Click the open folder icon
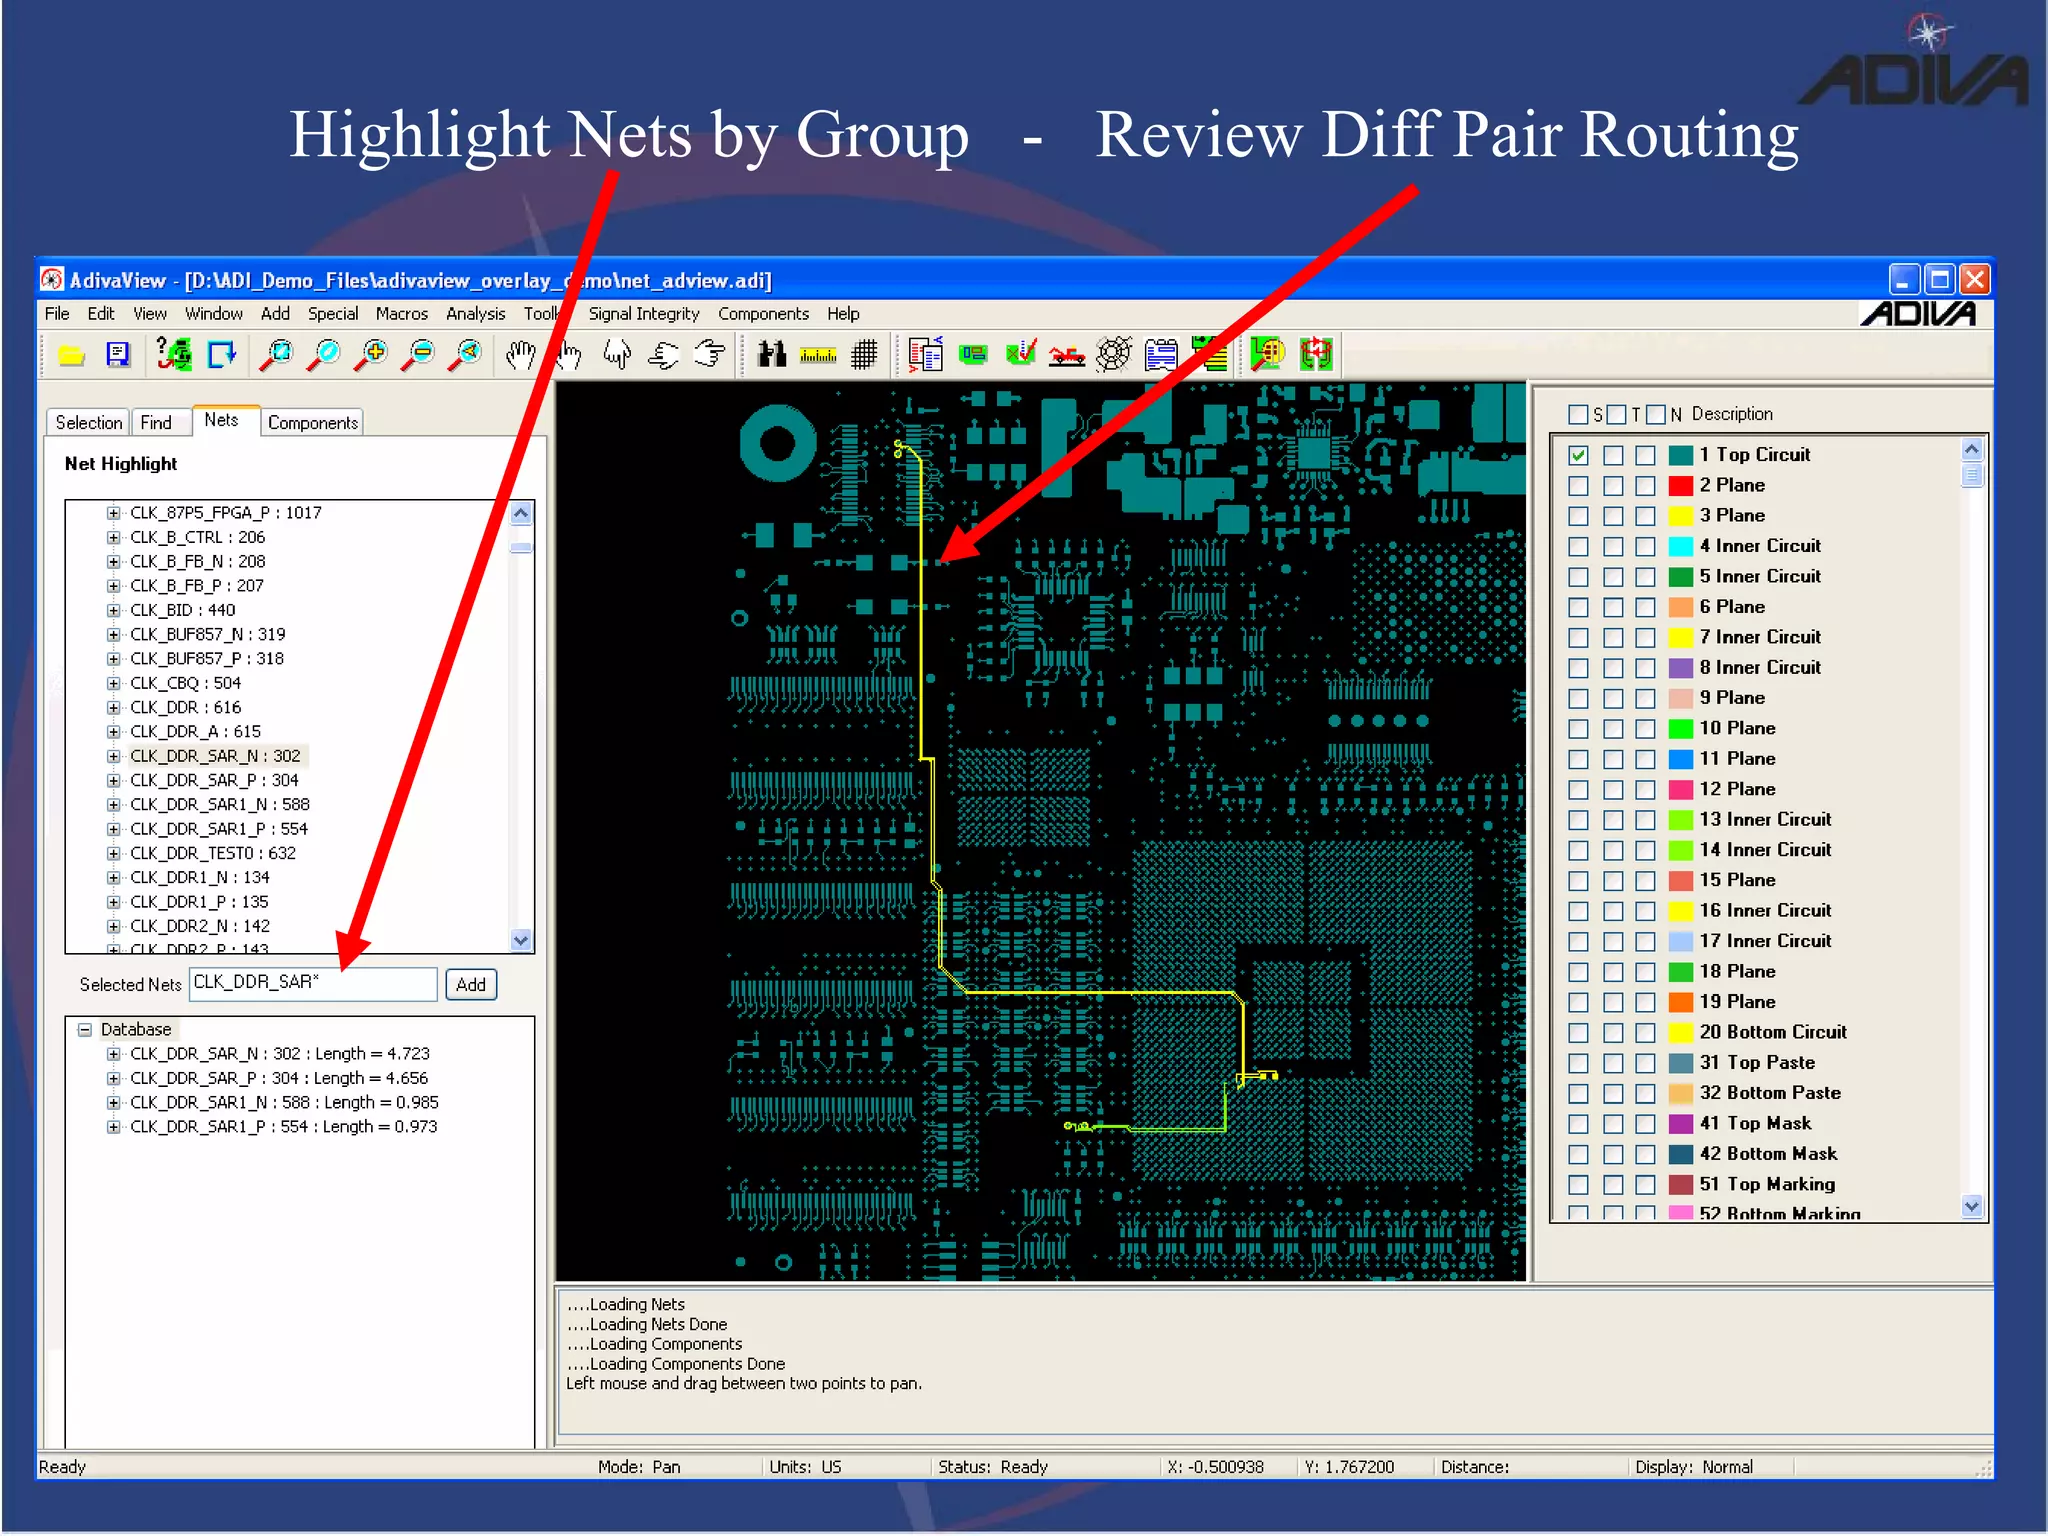The height and width of the screenshot is (1536, 2048). pos(71,355)
